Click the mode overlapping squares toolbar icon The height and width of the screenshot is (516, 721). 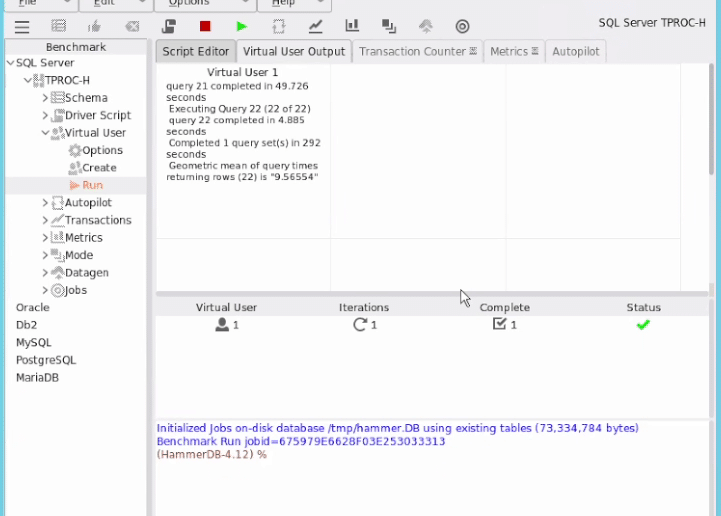click(x=389, y=26)
